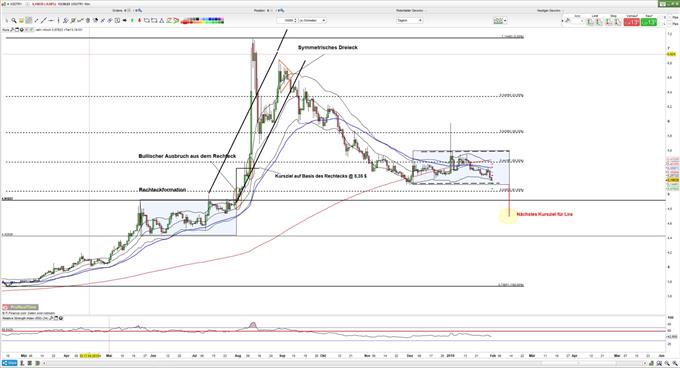Expand the units dropdown beside quantity field
Image resolution: width=680 pixels, height=368 pixels.
(312, 20)
